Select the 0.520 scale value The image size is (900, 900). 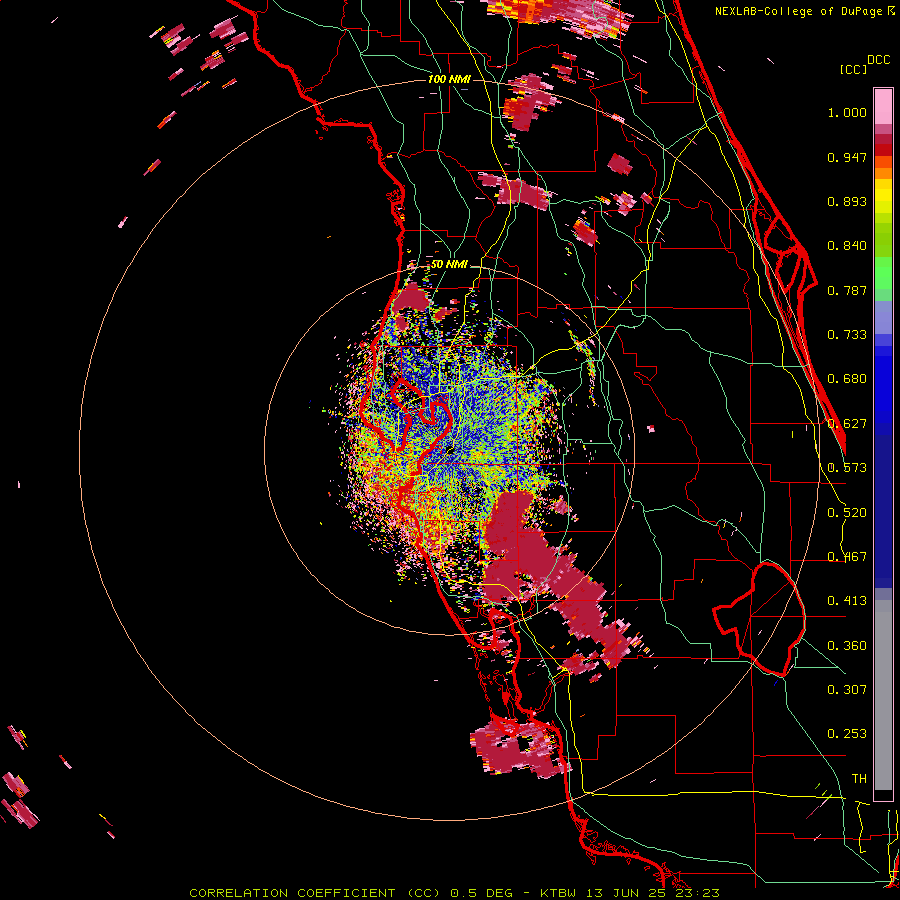(847, 513)
